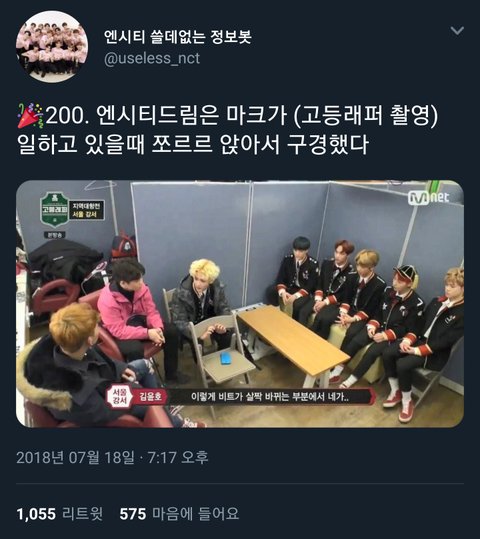The image size is (480, 539).
Task: Open the attached TV screenshot image
Action: 240,304
